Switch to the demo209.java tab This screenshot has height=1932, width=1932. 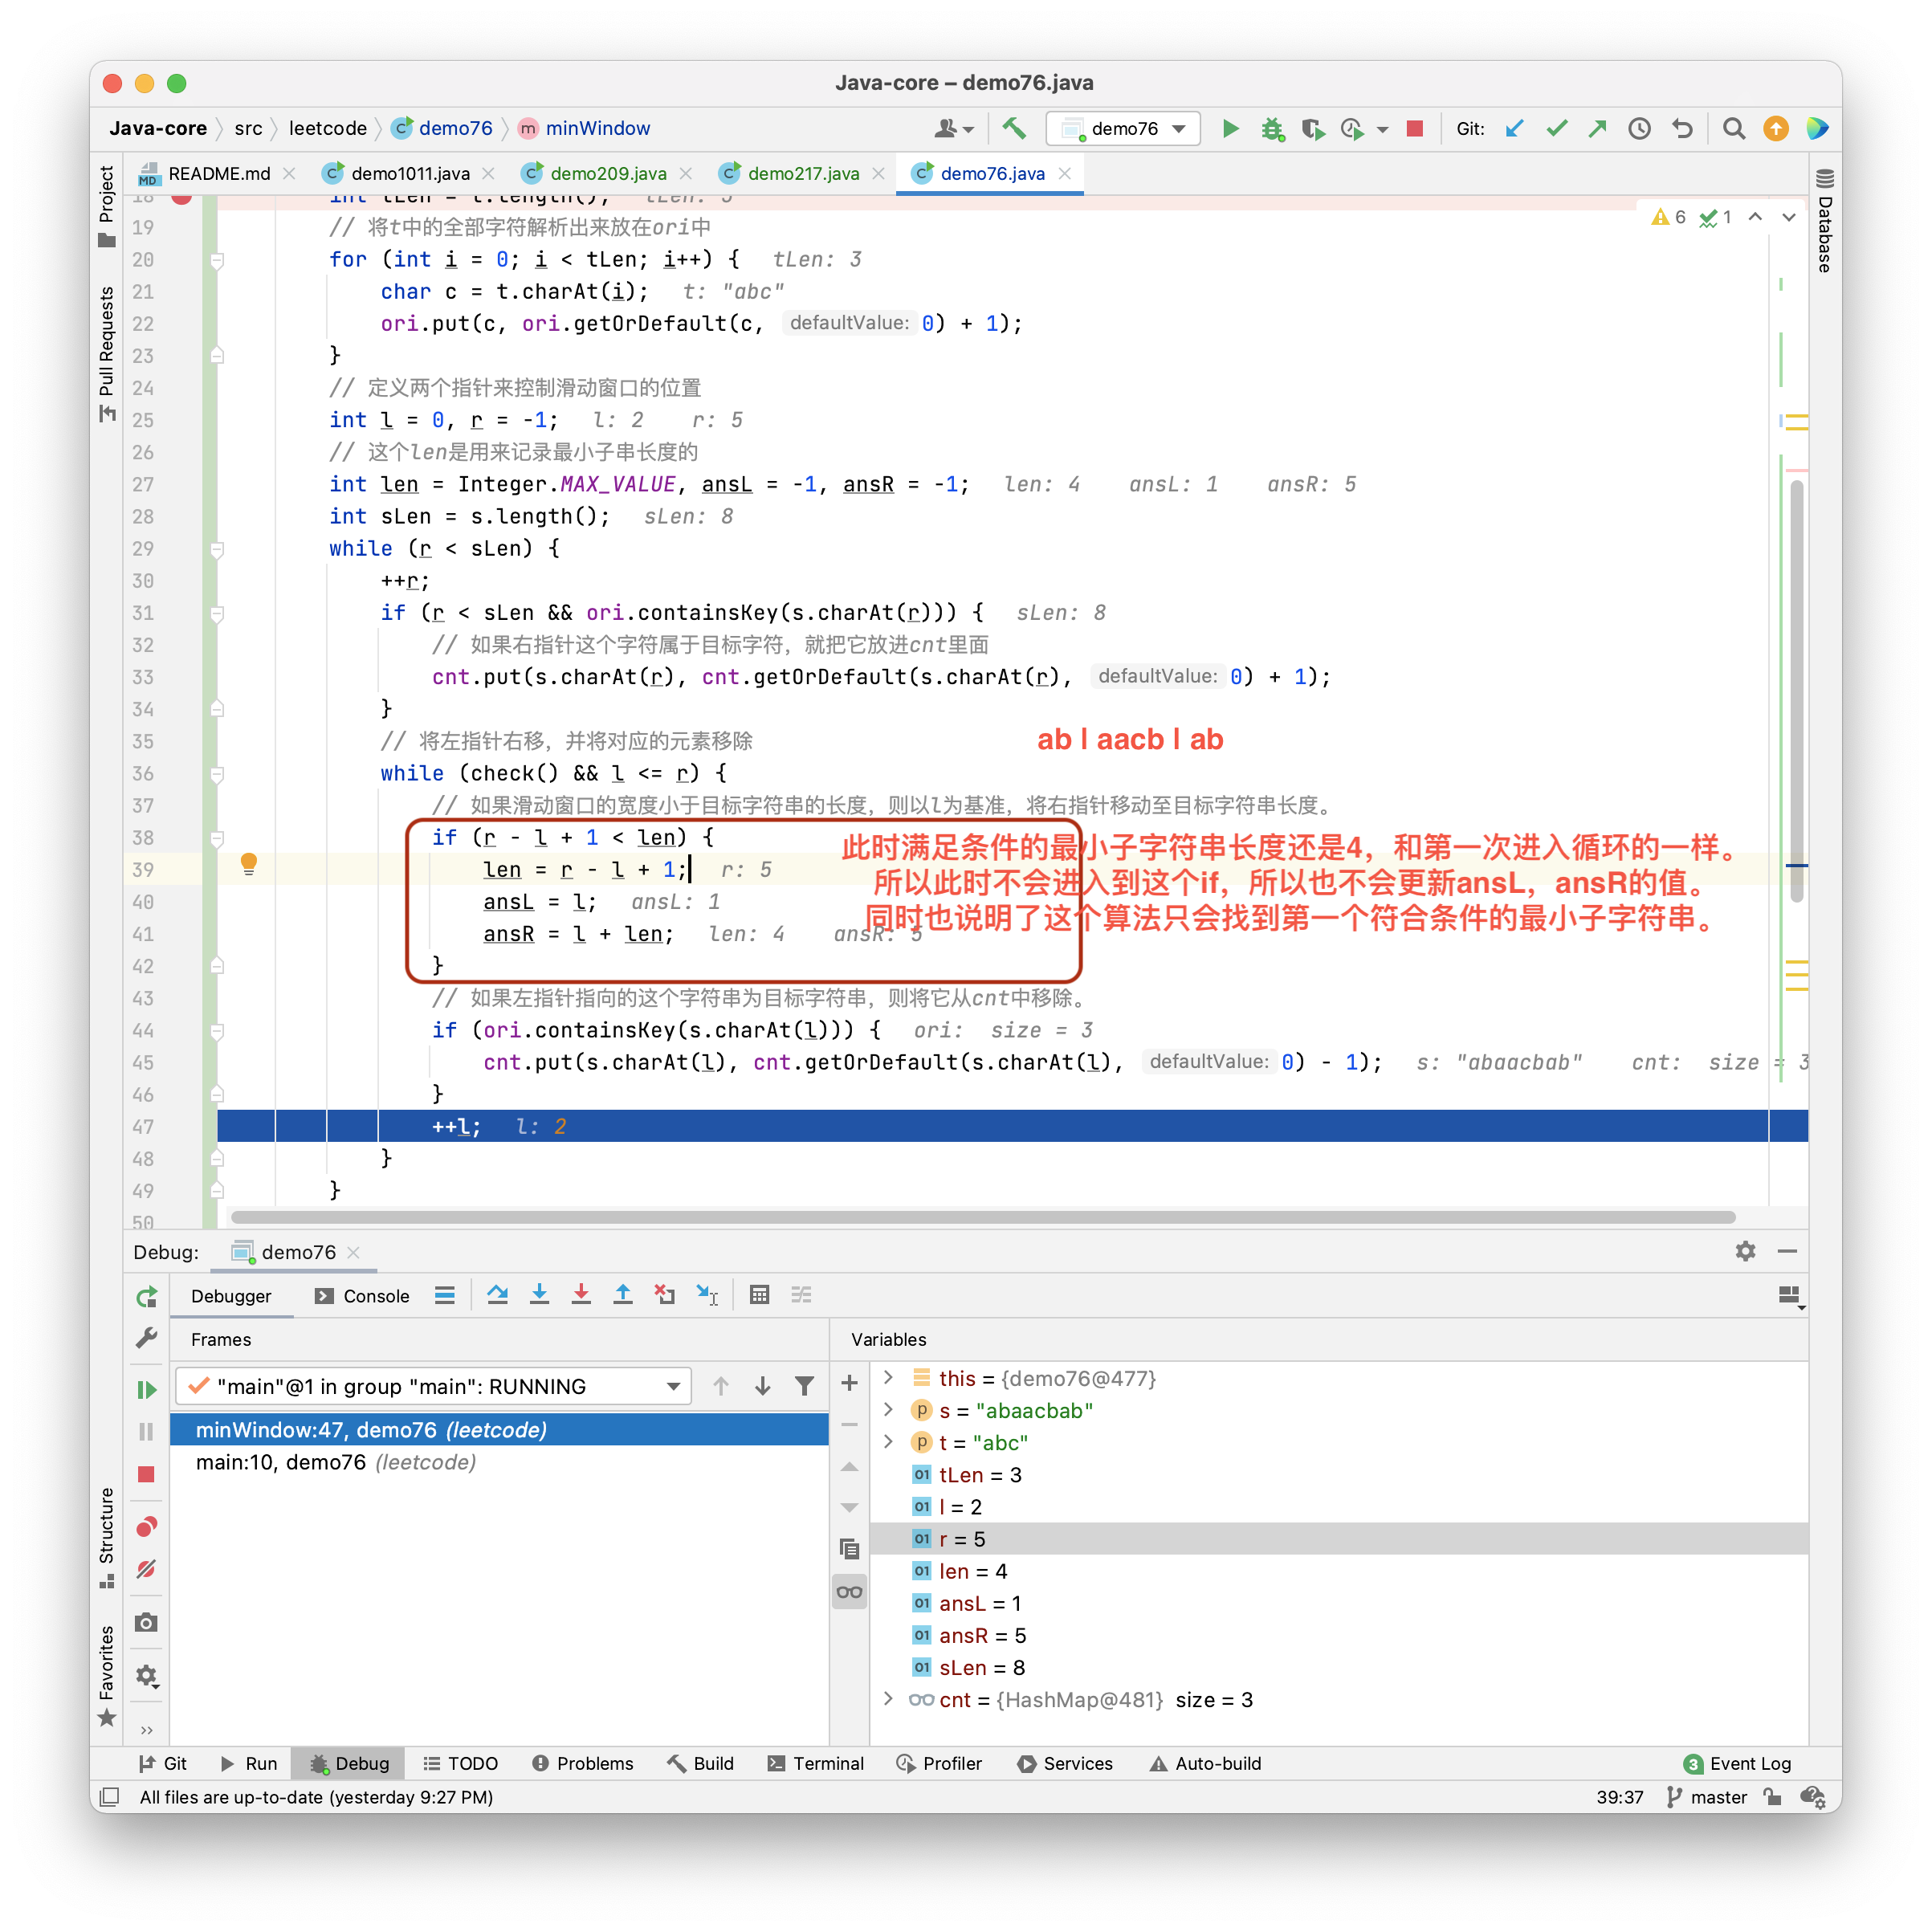[608, 173]
